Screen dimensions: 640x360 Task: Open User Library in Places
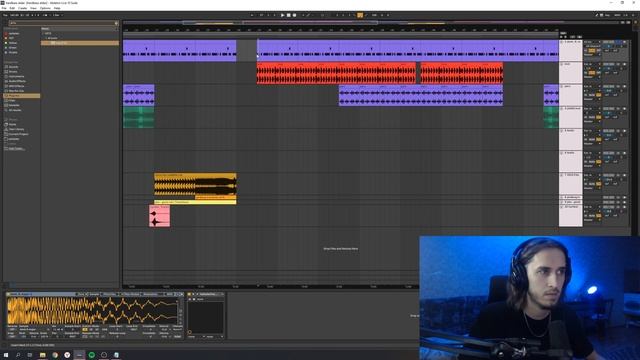pyautogui.click(x=16, y=129)
